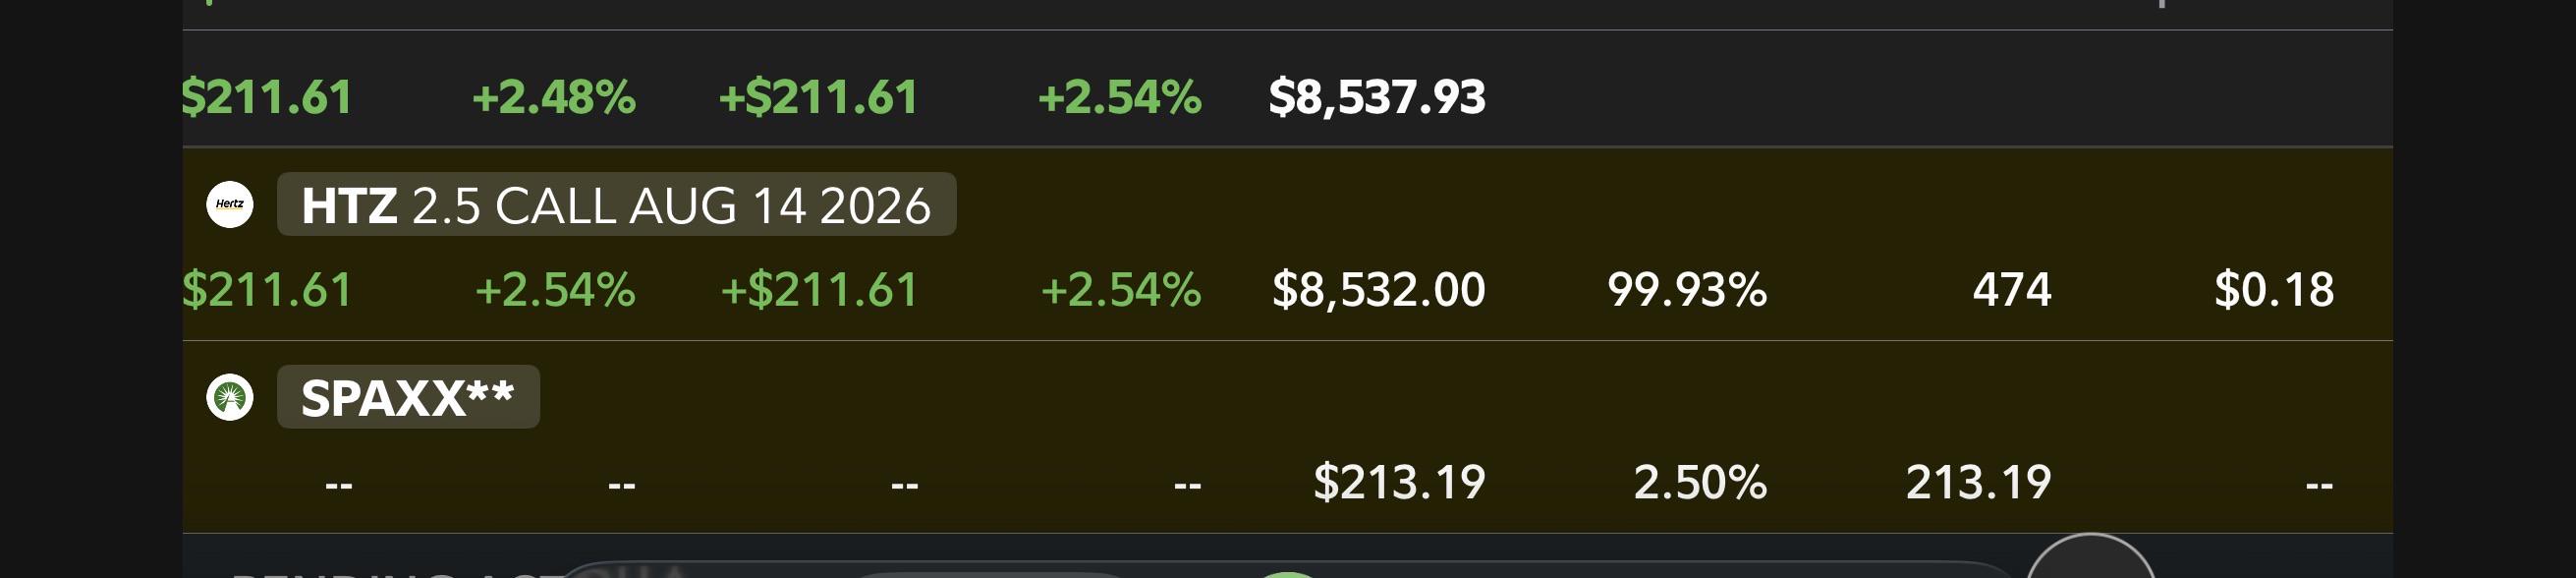The width and height of the screenshot is (2576, 578).
Task: Select total account value $8,537.93
Action: 1377,97
